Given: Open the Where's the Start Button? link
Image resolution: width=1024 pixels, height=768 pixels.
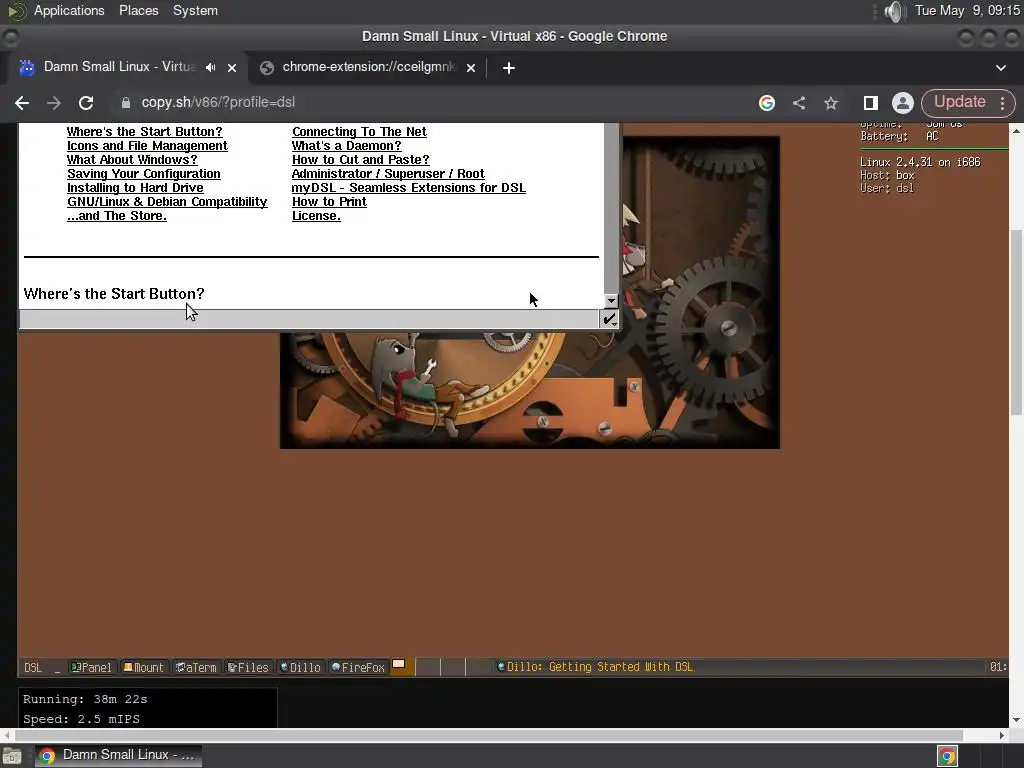Looking at the screenshot, I should pos(144,132).
